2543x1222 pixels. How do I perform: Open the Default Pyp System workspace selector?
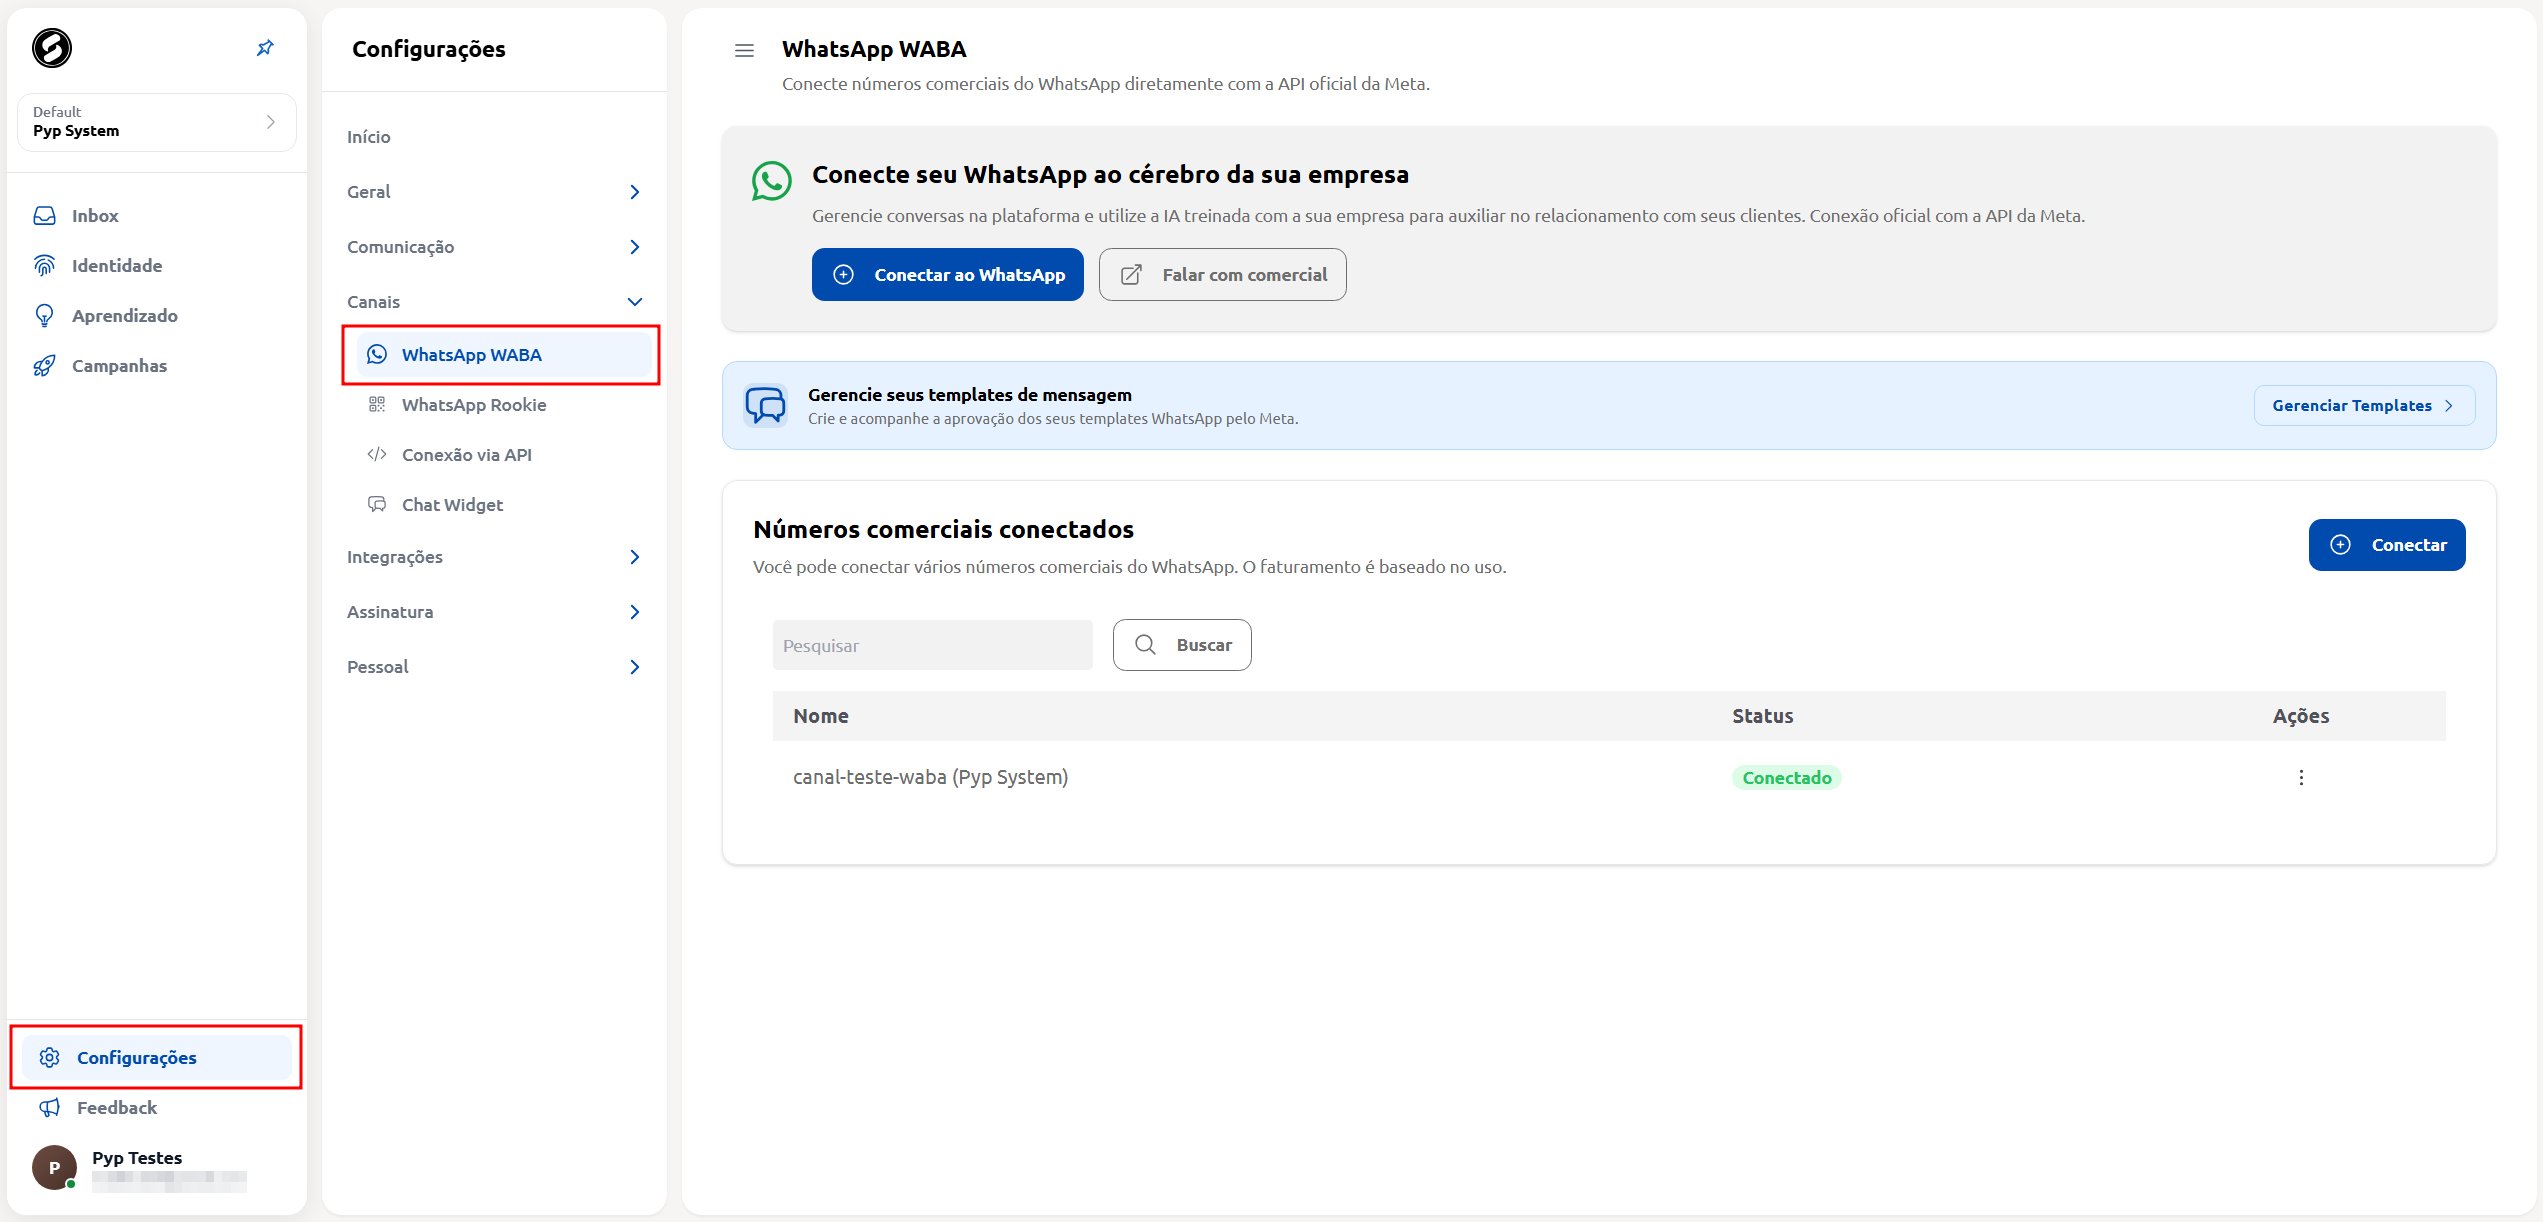point(156,122)
